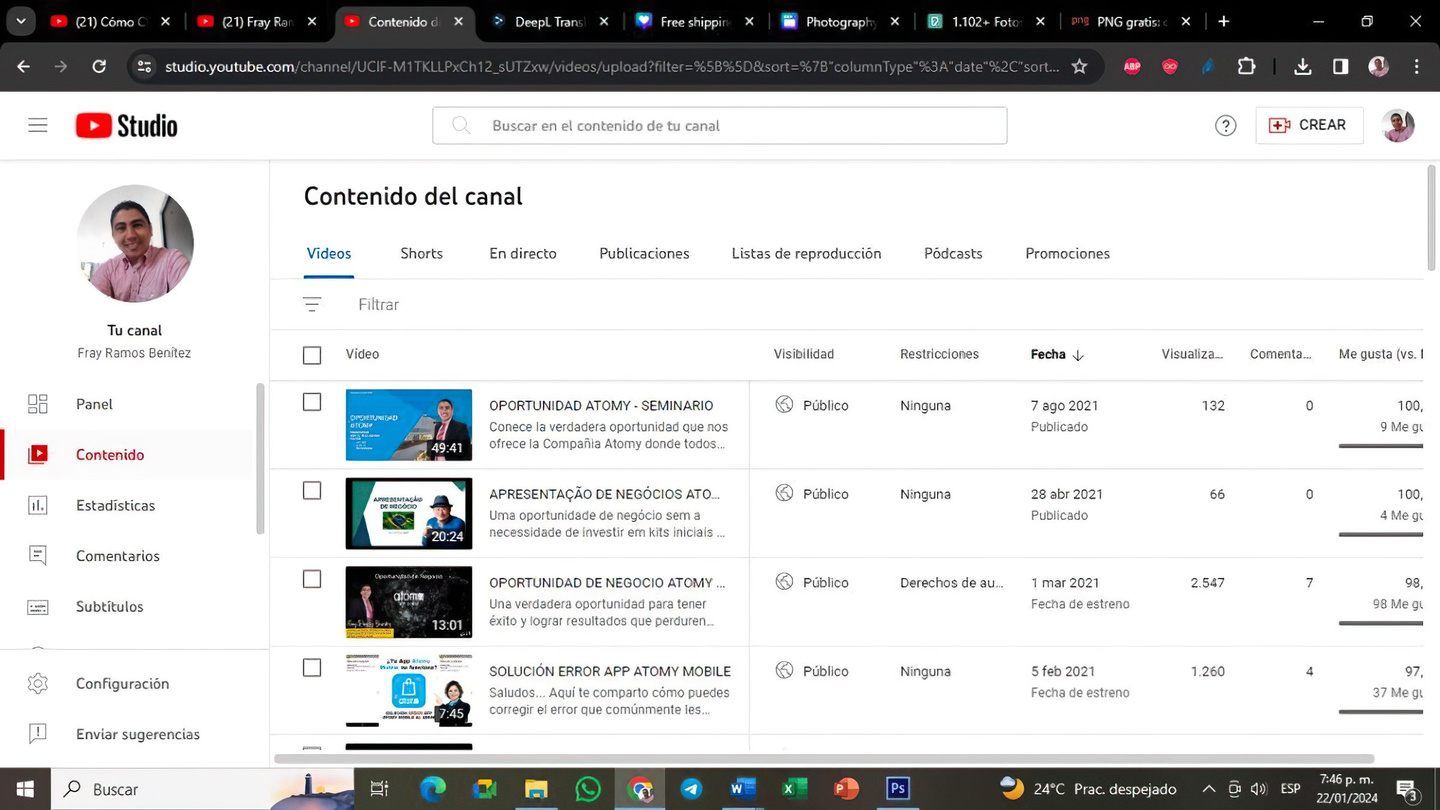The height and width of the screenshot is (810, 1440).
Task: Open Excel from the taskbar
Action: point(794,789)
